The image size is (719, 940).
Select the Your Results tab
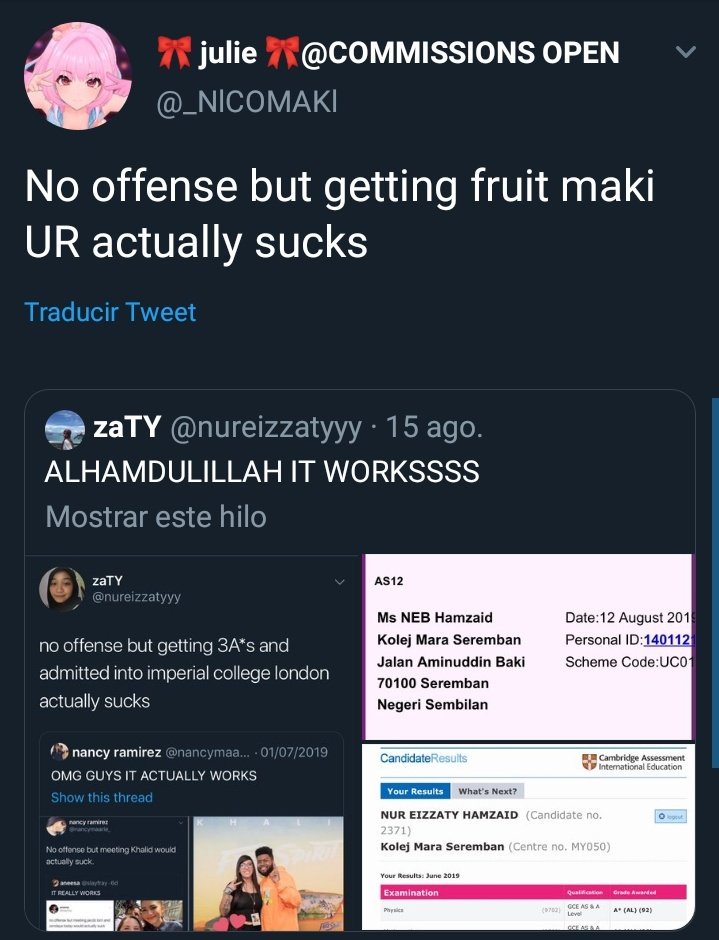point(415,791)
